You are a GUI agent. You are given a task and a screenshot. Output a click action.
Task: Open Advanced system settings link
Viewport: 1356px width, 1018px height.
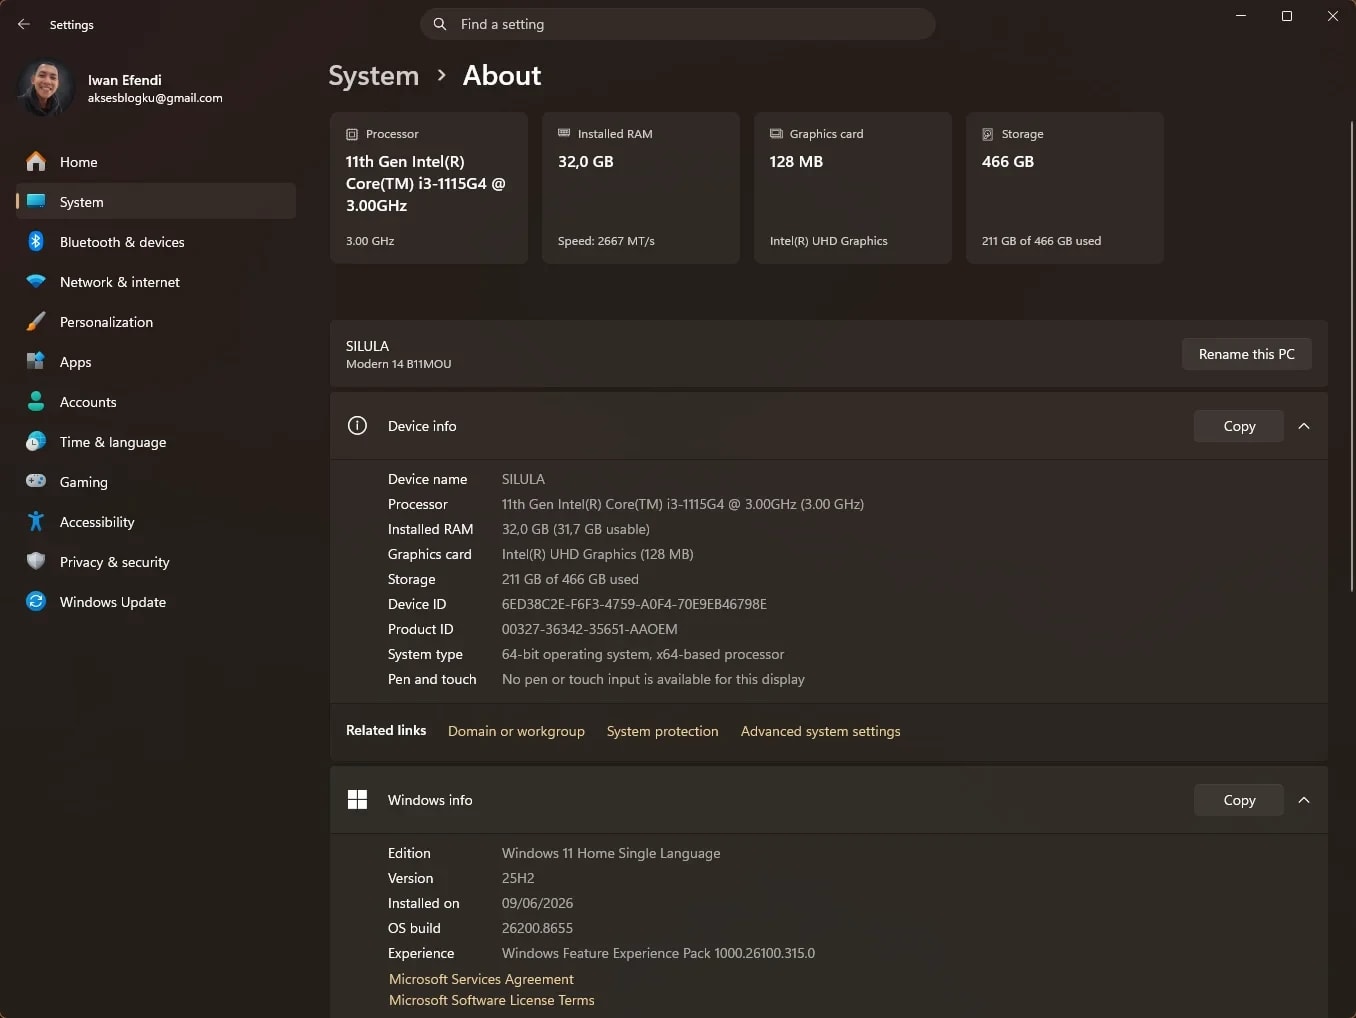[x=820, y=731]
